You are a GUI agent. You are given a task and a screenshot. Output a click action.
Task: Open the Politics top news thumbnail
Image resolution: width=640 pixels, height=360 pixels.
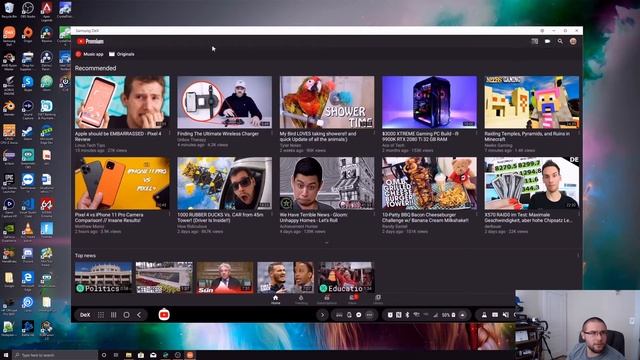tap(104, 278)
